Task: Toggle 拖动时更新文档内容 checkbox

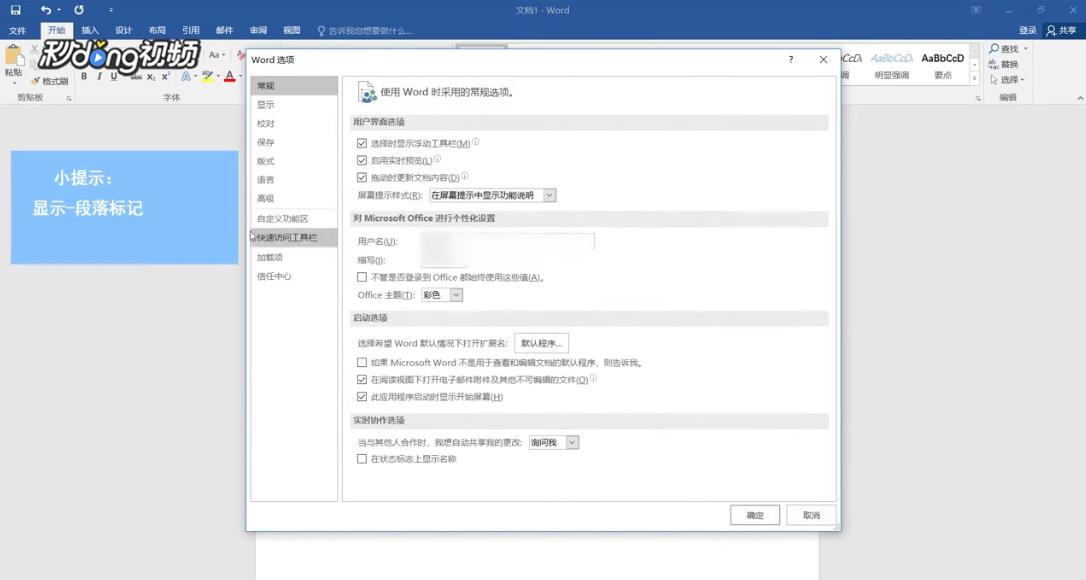Action: click(x=362, y=177)
